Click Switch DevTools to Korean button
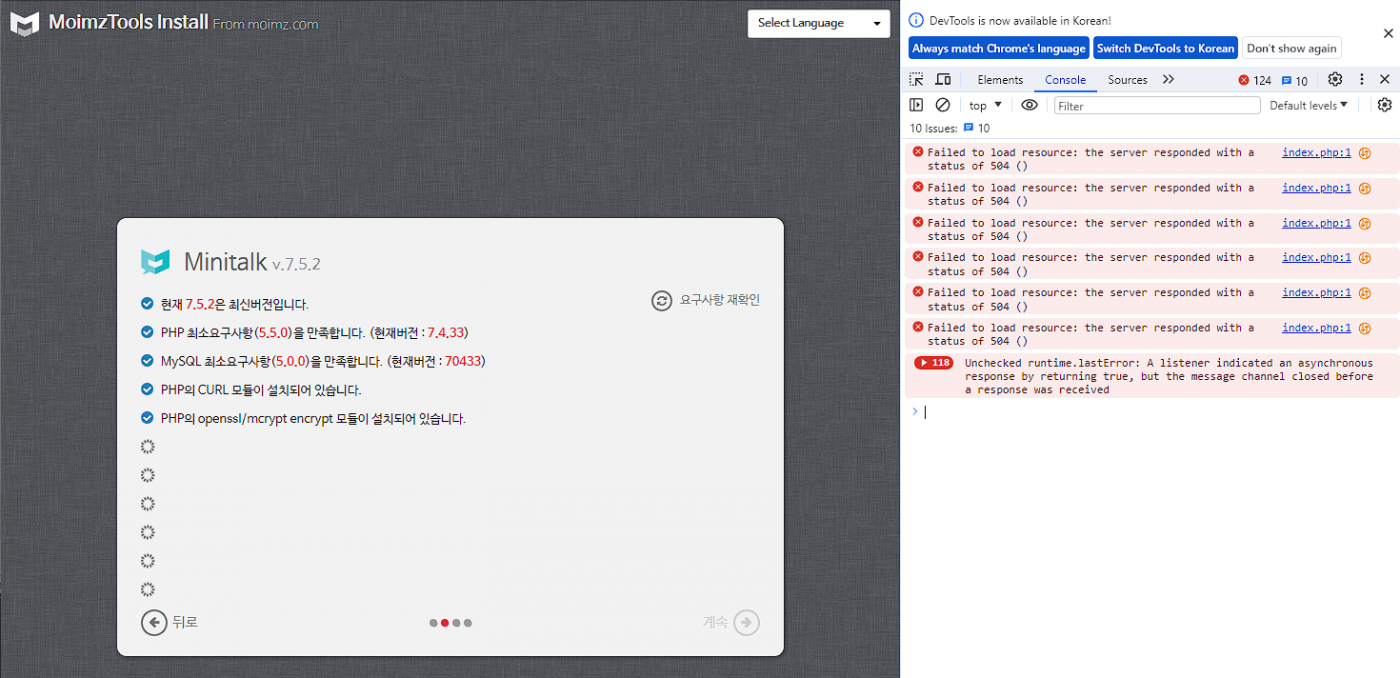1400x678 pixels. click(x=1166, y=48)
